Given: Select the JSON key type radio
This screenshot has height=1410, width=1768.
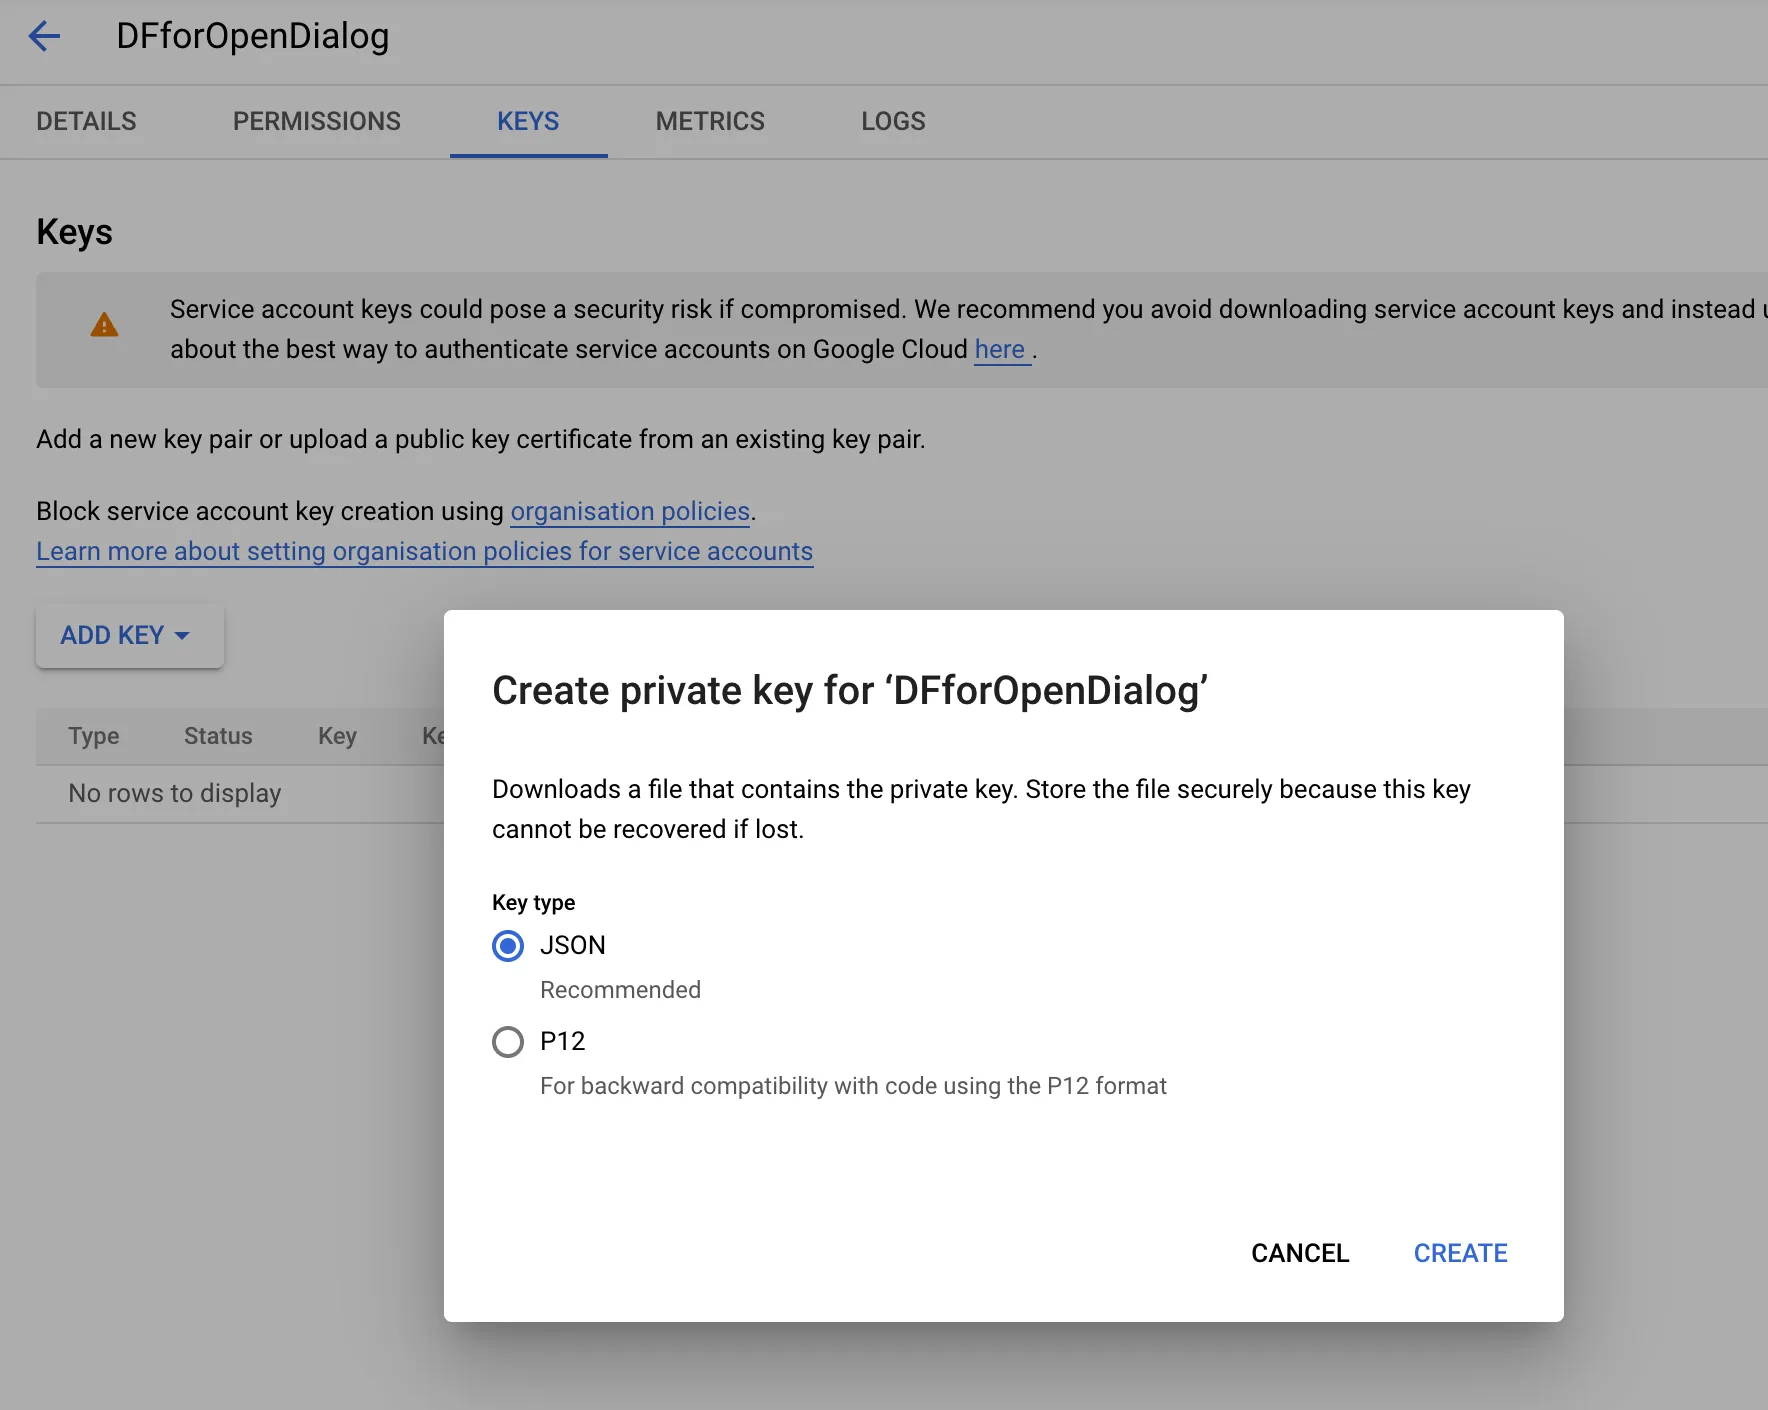Looking at the screenshot, I should tap(508, 945).
